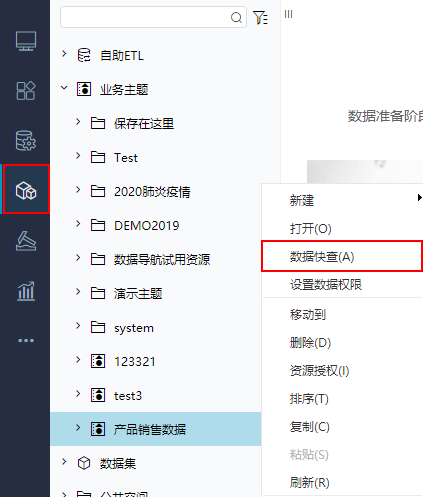Viewport: 423px width, 497px height.
Task: Click the resource search input field
Action: pyautogui.click(x=146, y=17)
